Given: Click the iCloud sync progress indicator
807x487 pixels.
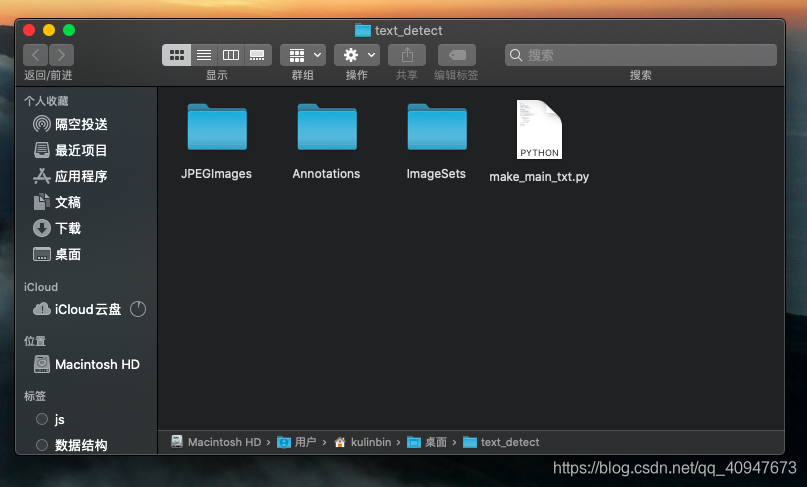Looking at the screenshot, I should click(138, 309).
